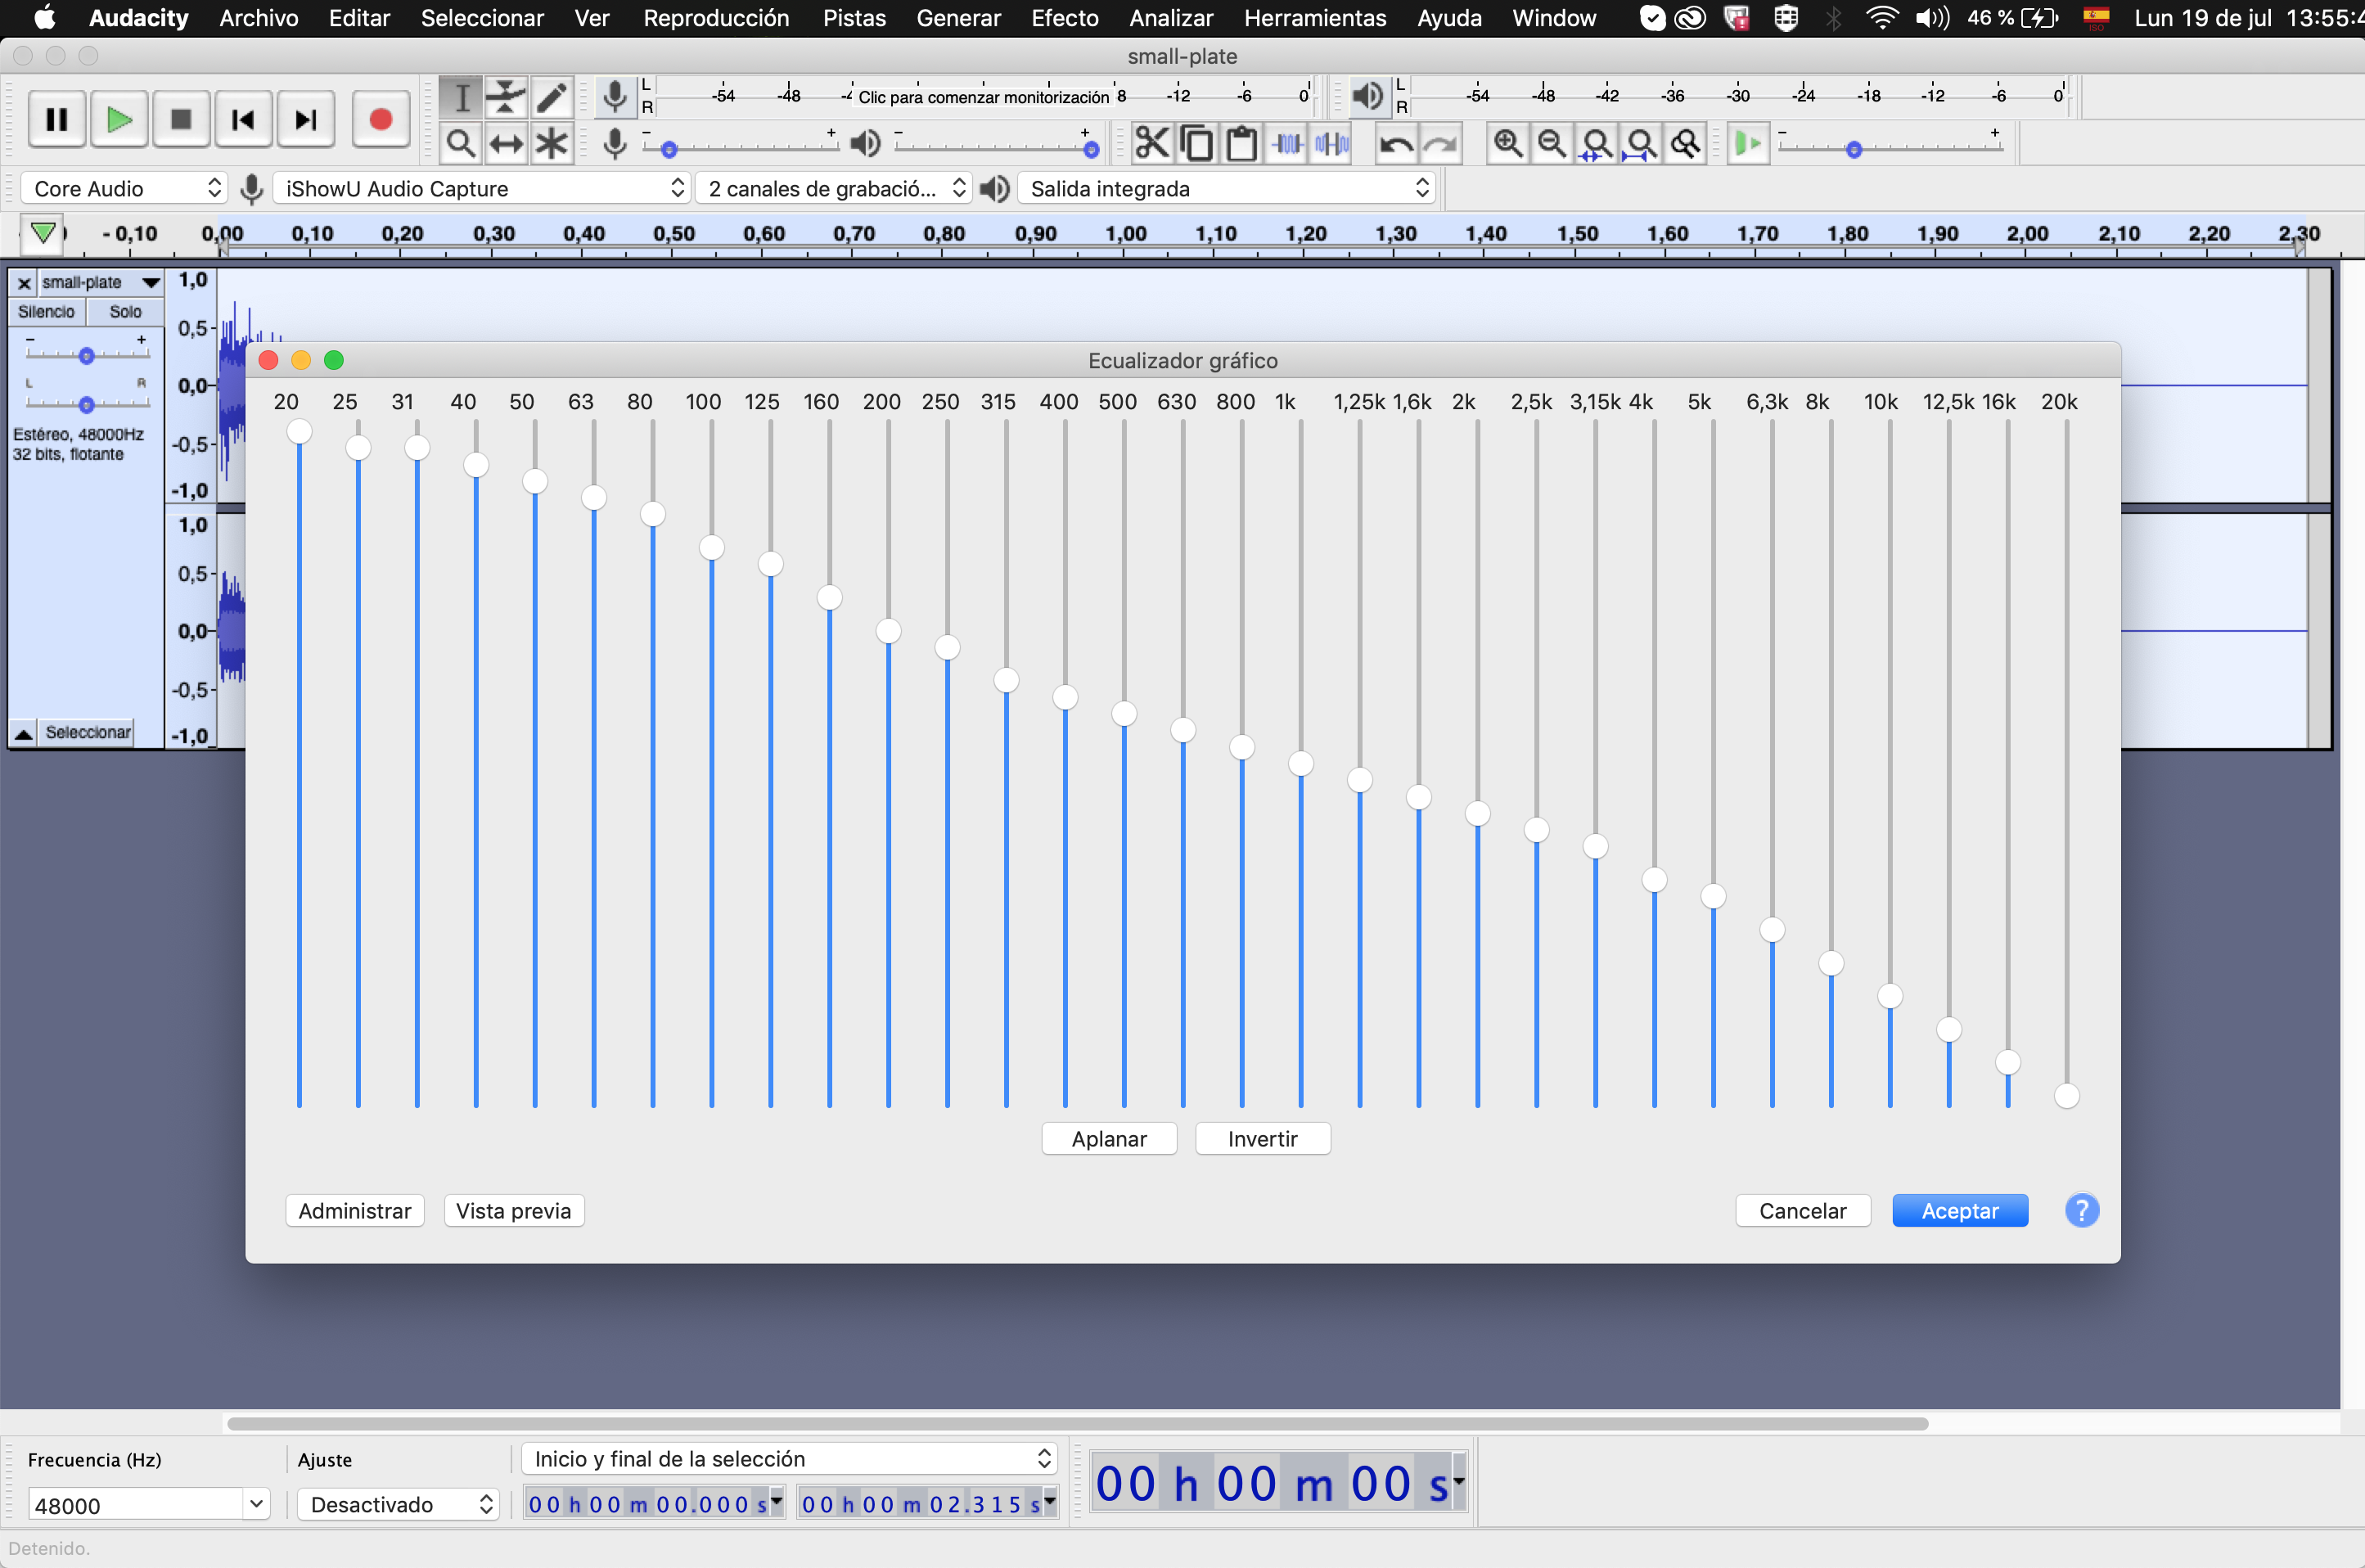The image size is (2365, 1568).
Task: Click Aceptar to apply equalizer
Action: [x=1960, y=1211]
